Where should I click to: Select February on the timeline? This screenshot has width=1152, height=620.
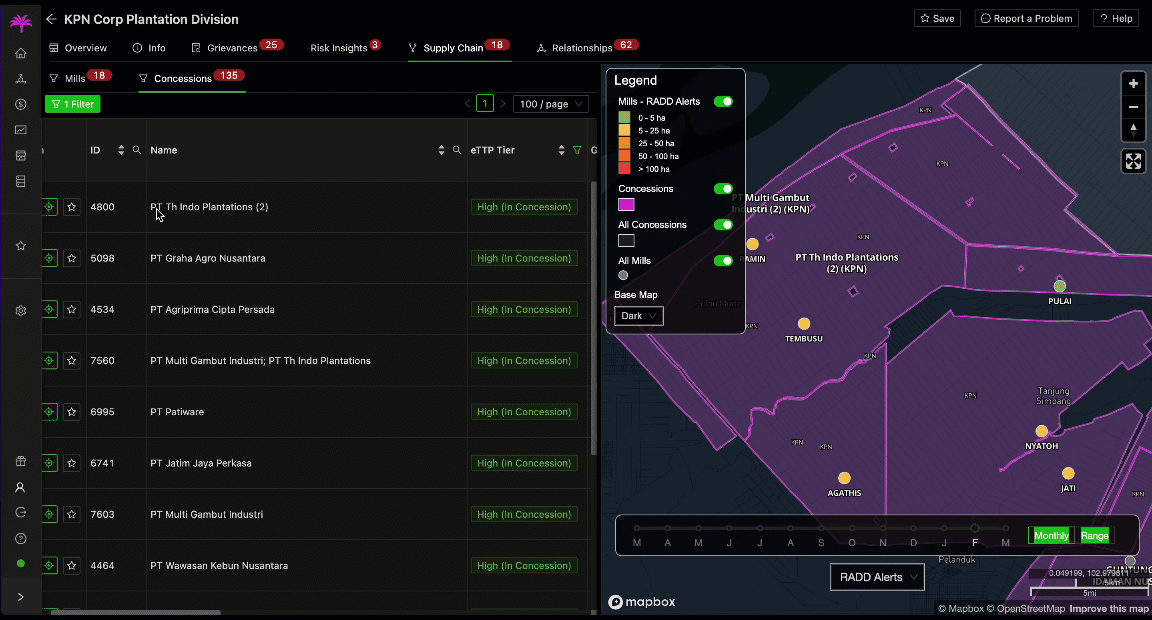click(x=975, y=528)
